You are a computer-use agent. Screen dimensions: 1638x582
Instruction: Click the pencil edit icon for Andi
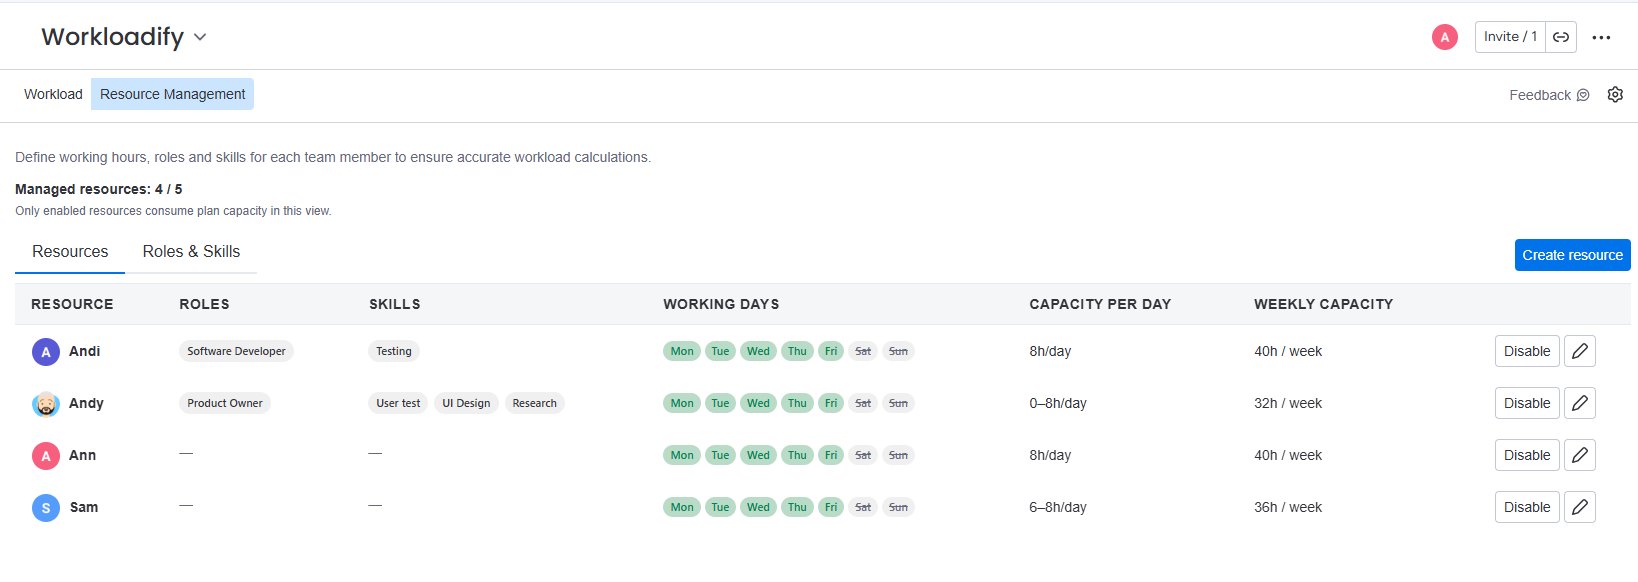coord(1580,351)
